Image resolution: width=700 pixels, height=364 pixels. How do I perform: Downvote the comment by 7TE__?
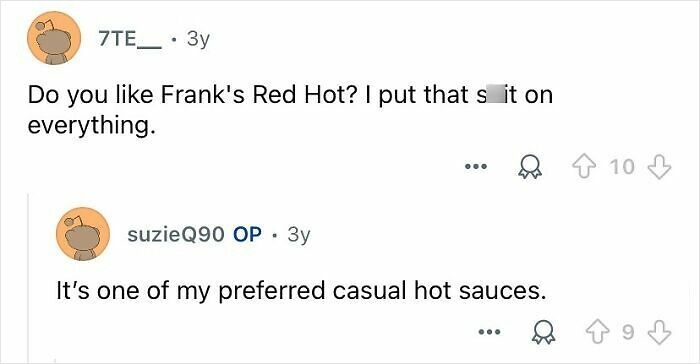[659, 167]
